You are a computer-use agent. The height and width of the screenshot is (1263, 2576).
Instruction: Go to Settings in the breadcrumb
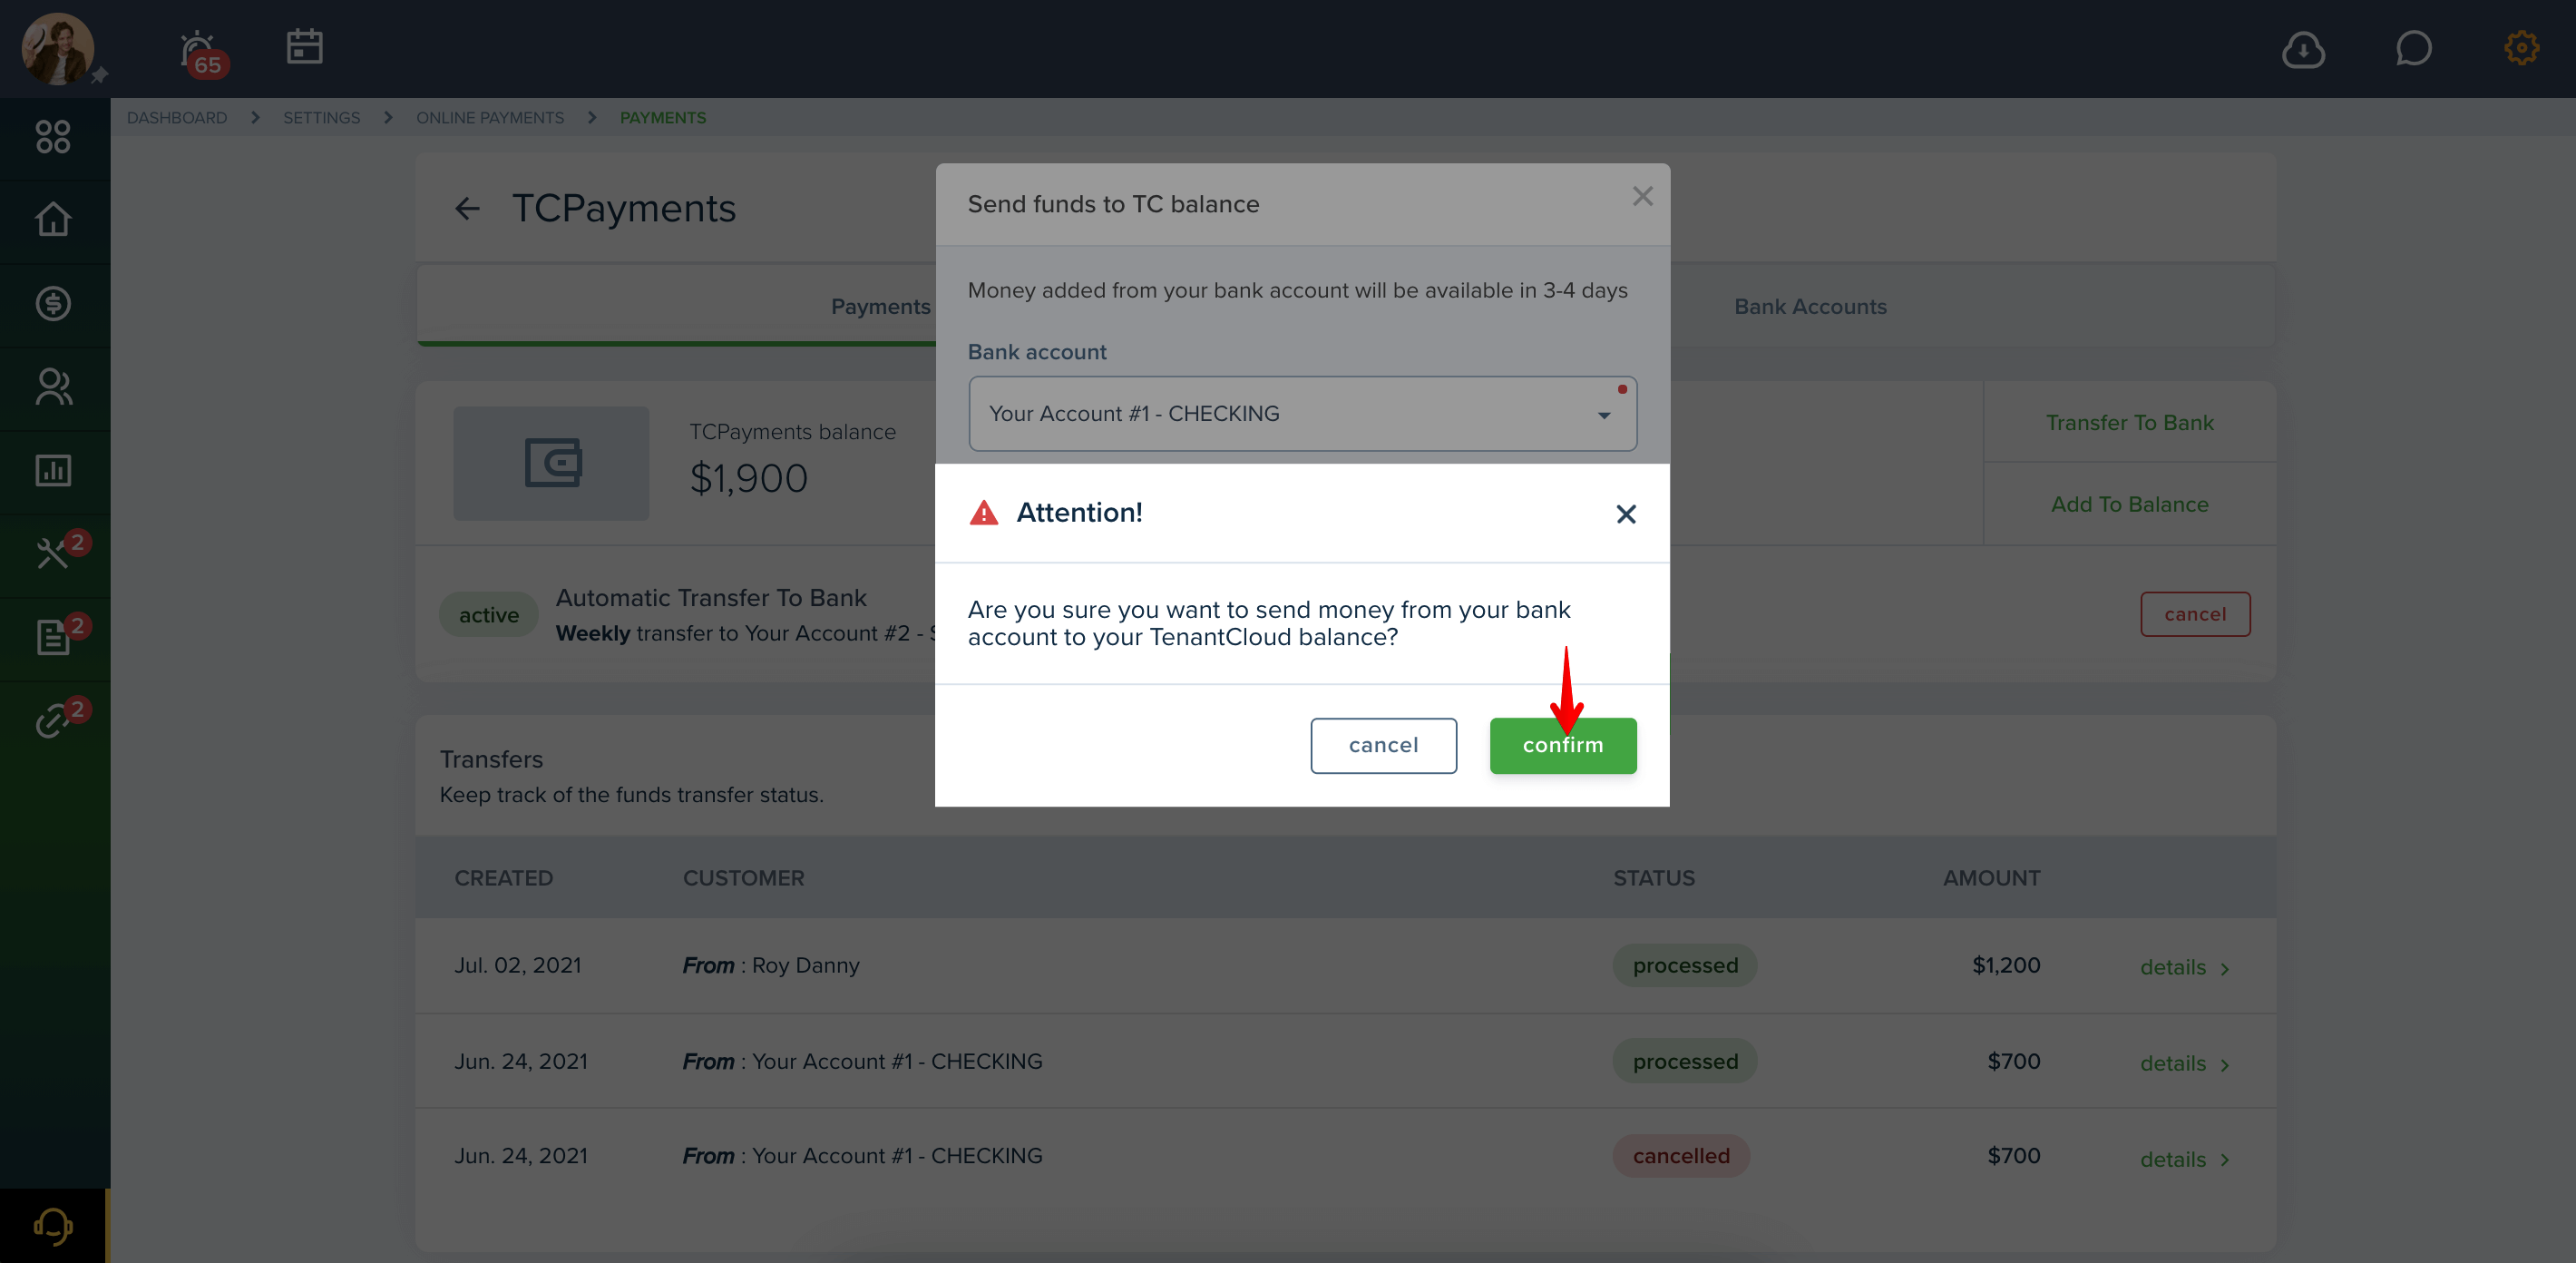point(321,118)
